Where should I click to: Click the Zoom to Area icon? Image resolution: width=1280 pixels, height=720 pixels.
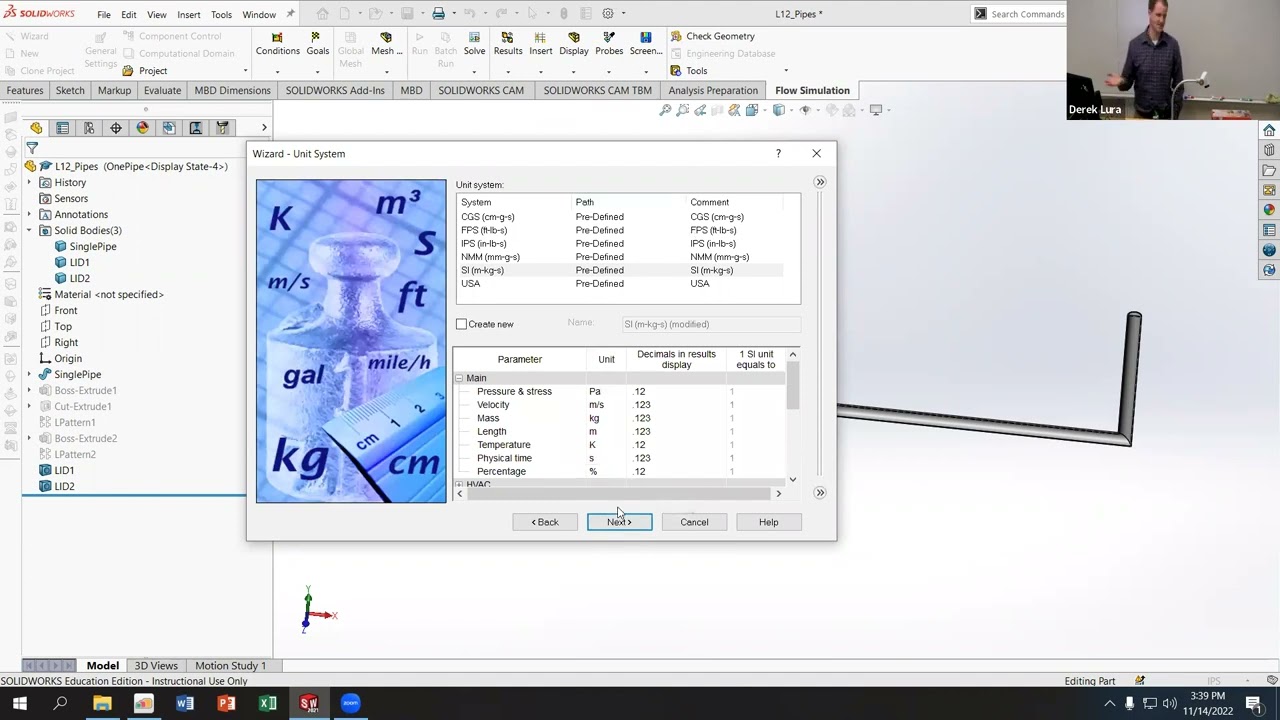click(x=682, y=110)
